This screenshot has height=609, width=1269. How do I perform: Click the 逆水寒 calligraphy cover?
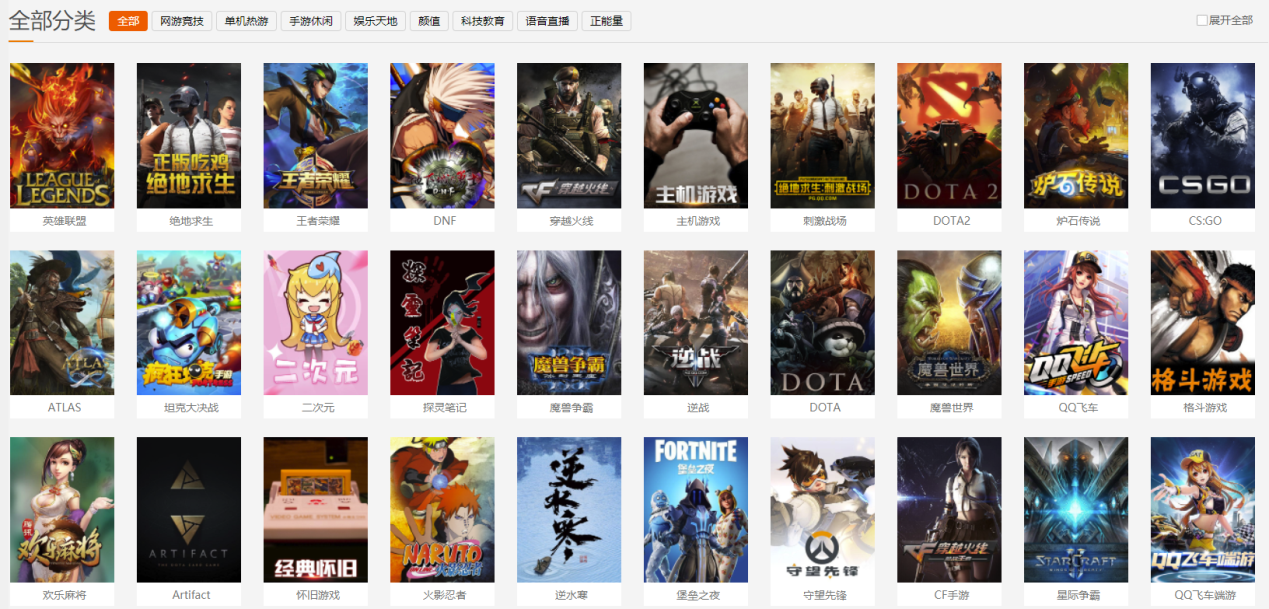[569, 510]
